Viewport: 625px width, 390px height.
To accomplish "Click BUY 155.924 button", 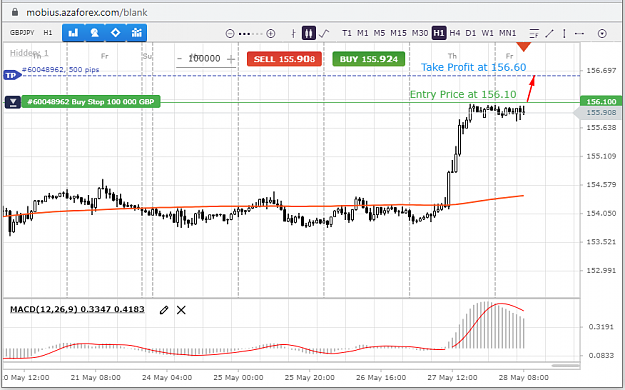I will coord(369,59).
